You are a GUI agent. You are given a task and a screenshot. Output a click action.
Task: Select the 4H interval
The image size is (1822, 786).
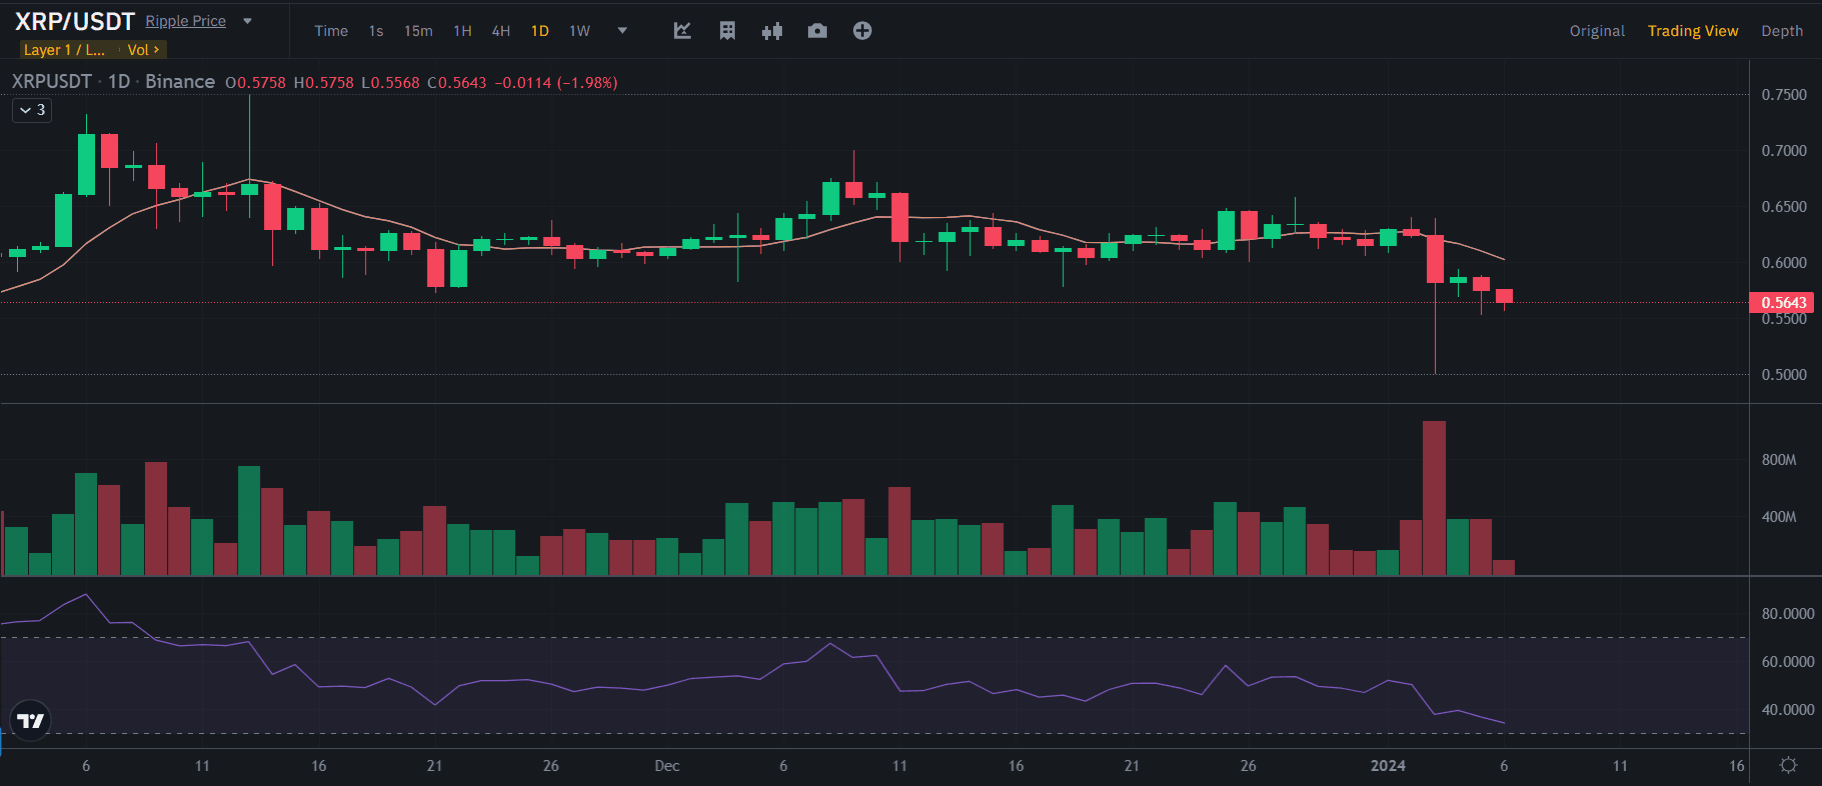tap(501, 31)
